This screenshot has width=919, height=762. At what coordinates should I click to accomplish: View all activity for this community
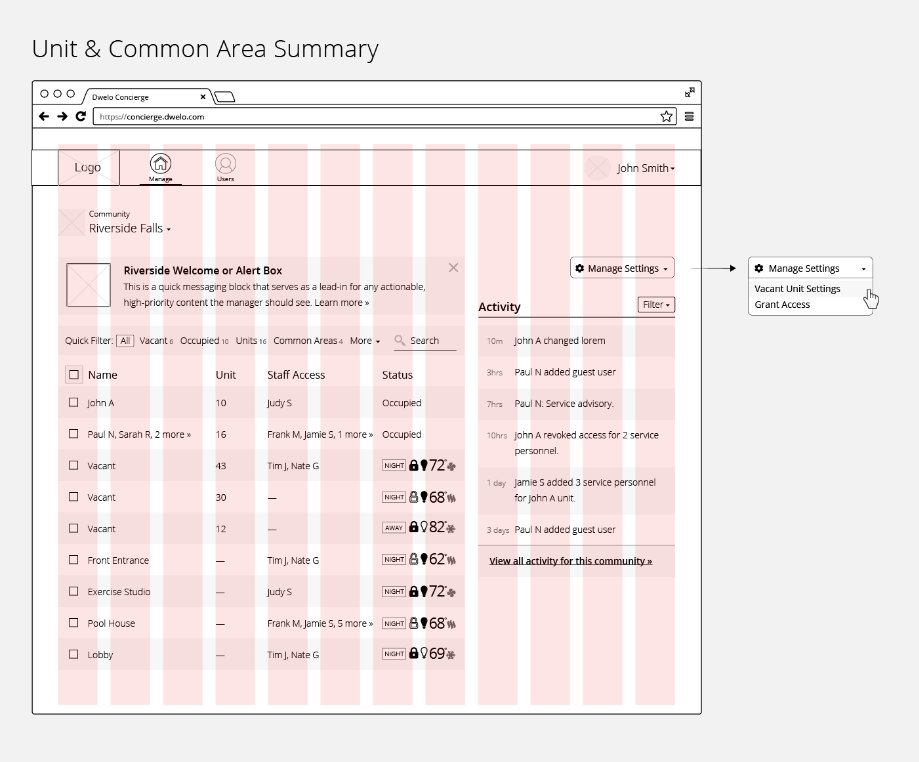(x=570, y=561)
